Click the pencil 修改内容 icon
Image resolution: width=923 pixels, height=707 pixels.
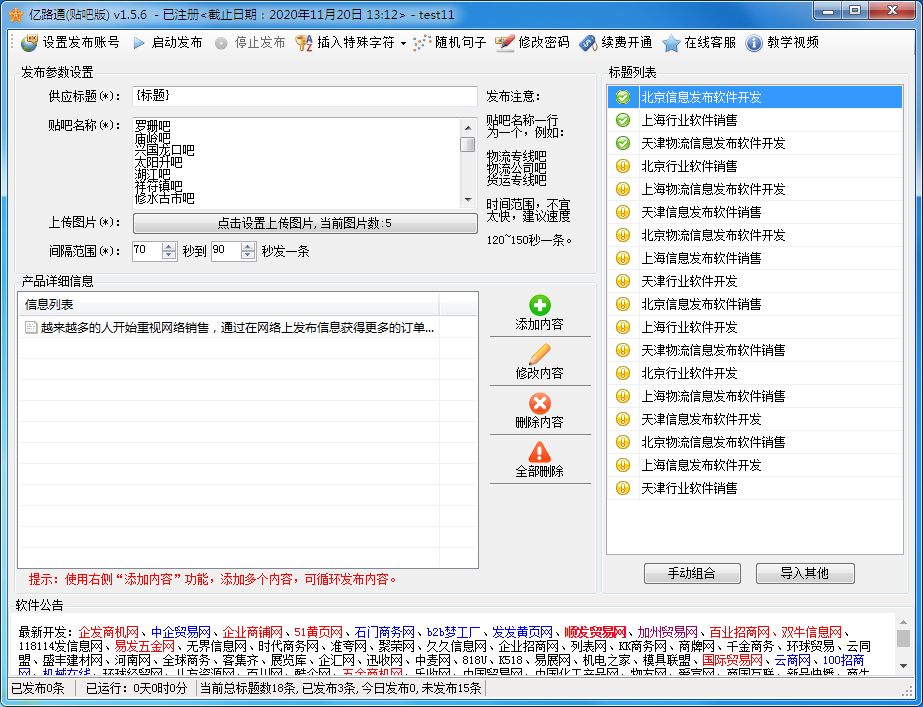(540, 354)
